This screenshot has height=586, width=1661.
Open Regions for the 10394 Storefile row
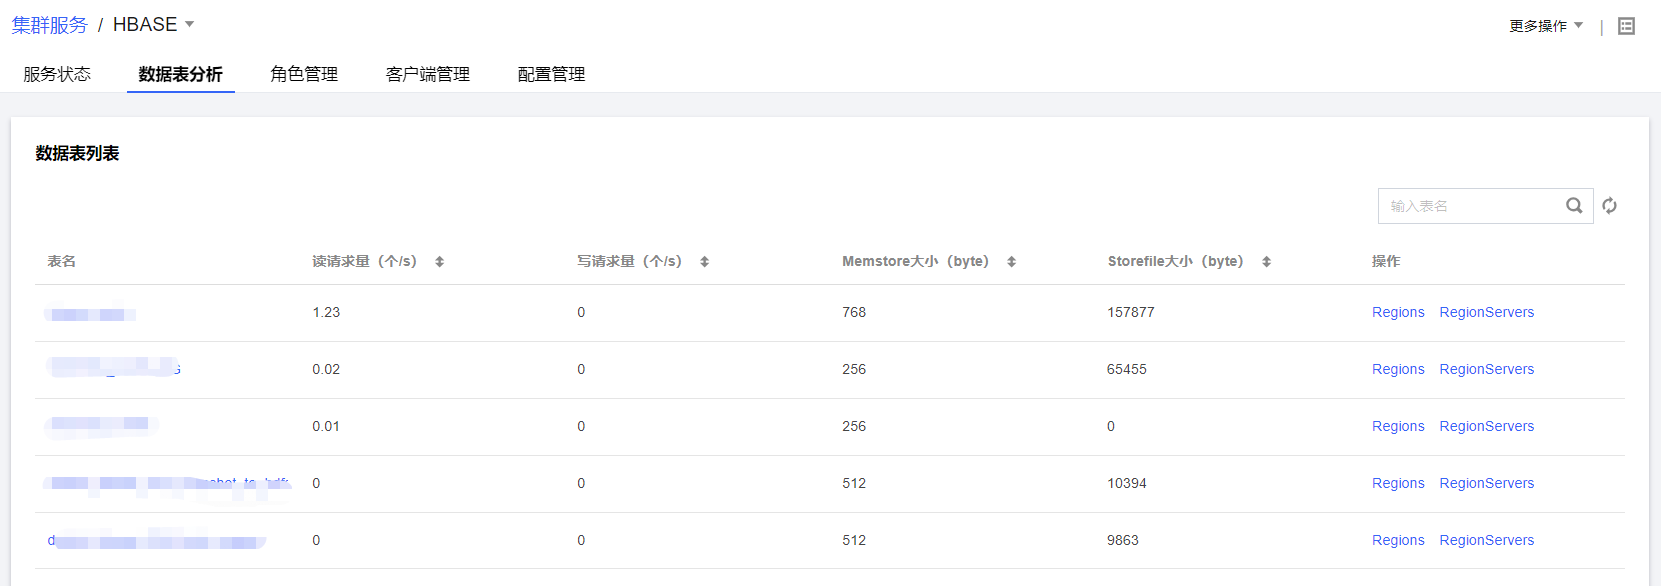pos(1397,483)
